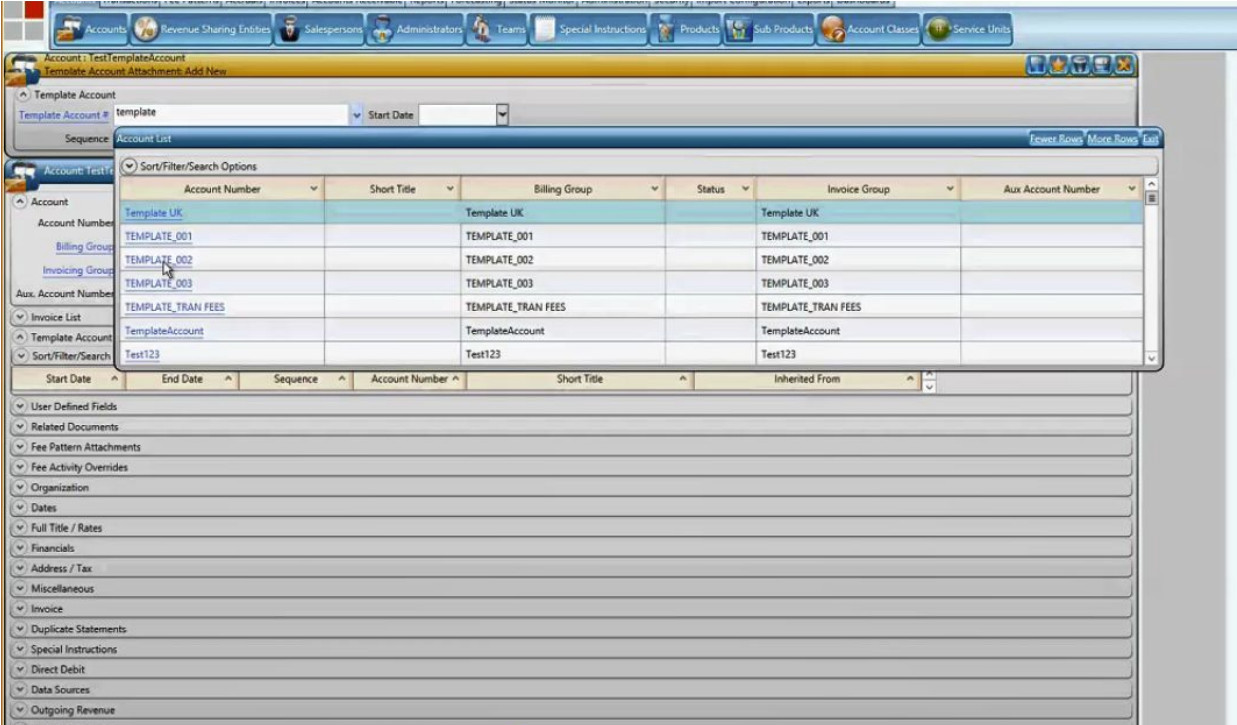The width and height of the screenshot is (1237, 725).
Task: Select the TEMPLATE_002 account link
Action: tap(158, 260)
